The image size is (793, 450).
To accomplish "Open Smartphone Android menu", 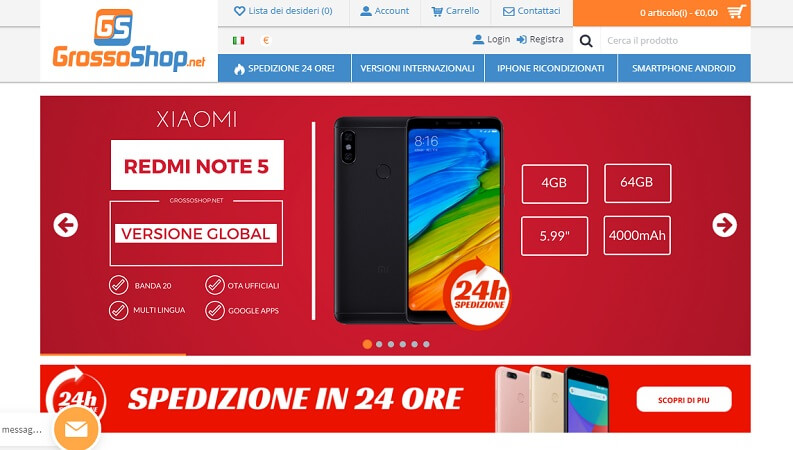I will click(x=684, y=68).
